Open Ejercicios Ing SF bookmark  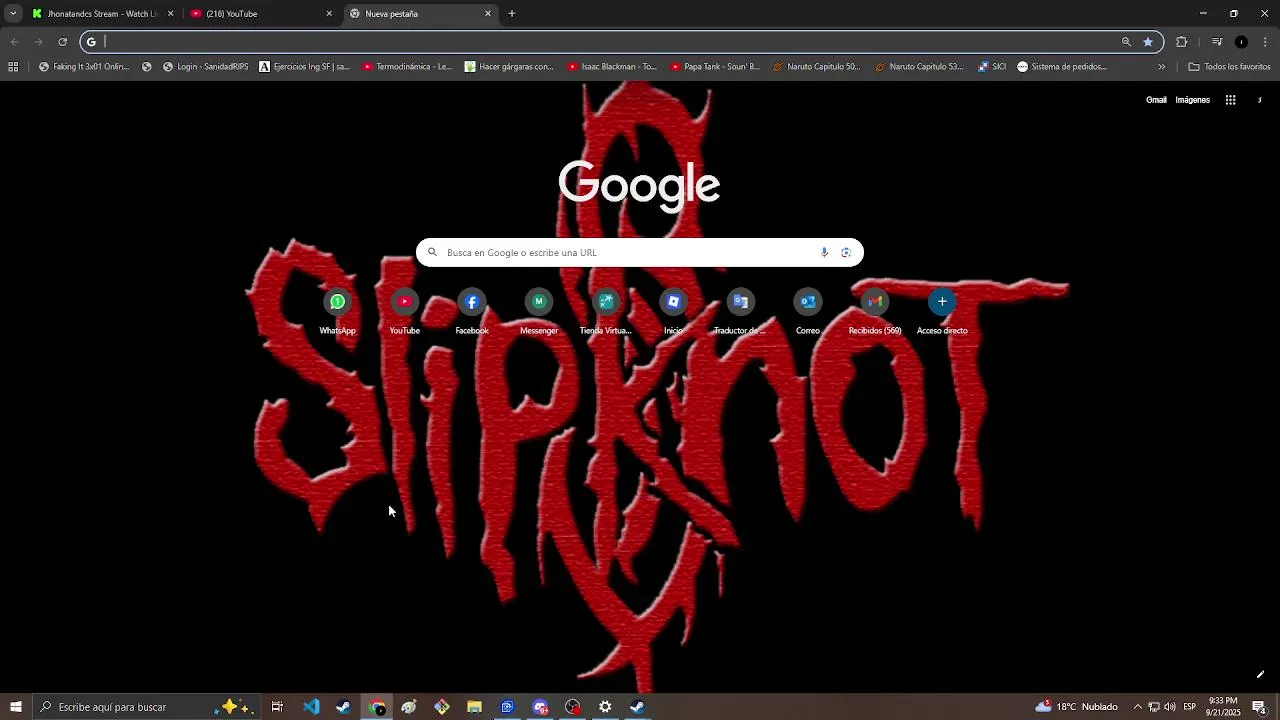coord(304,67)
